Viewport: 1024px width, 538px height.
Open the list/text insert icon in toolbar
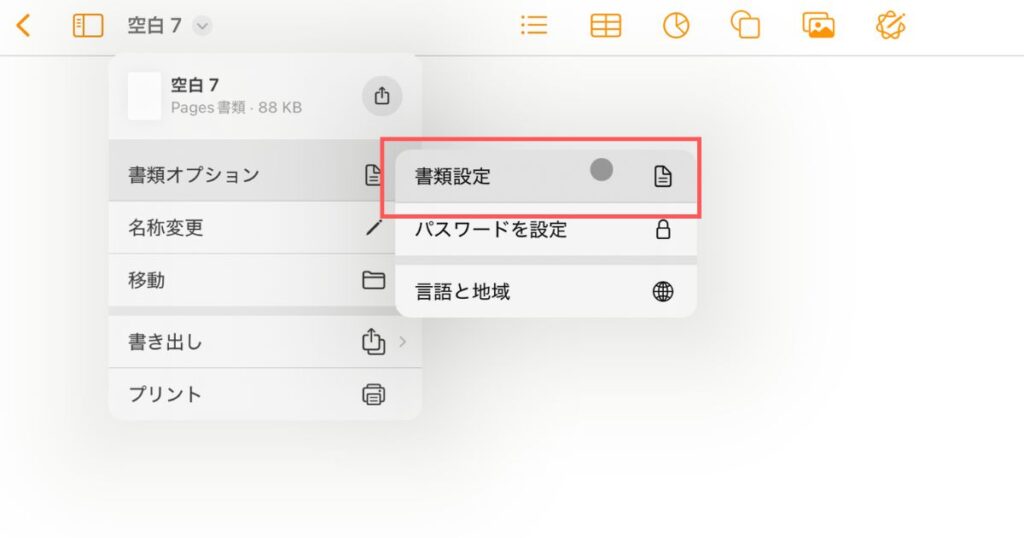pos(534,26)
